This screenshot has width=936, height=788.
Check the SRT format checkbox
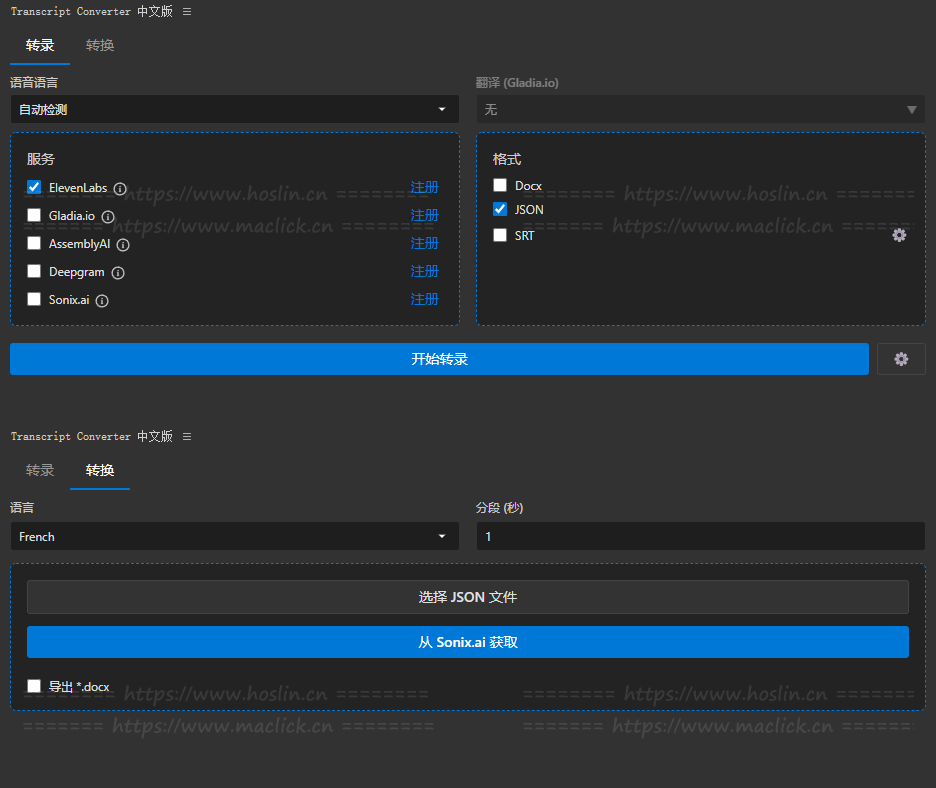500,235
